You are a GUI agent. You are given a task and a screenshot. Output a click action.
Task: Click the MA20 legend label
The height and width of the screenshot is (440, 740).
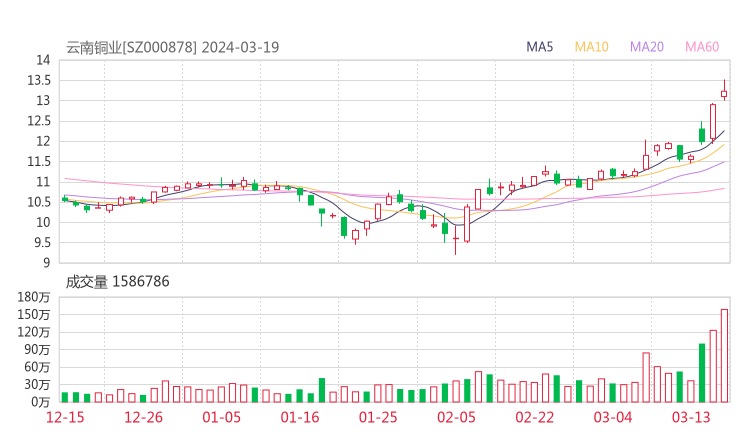(x=647, y=47)
